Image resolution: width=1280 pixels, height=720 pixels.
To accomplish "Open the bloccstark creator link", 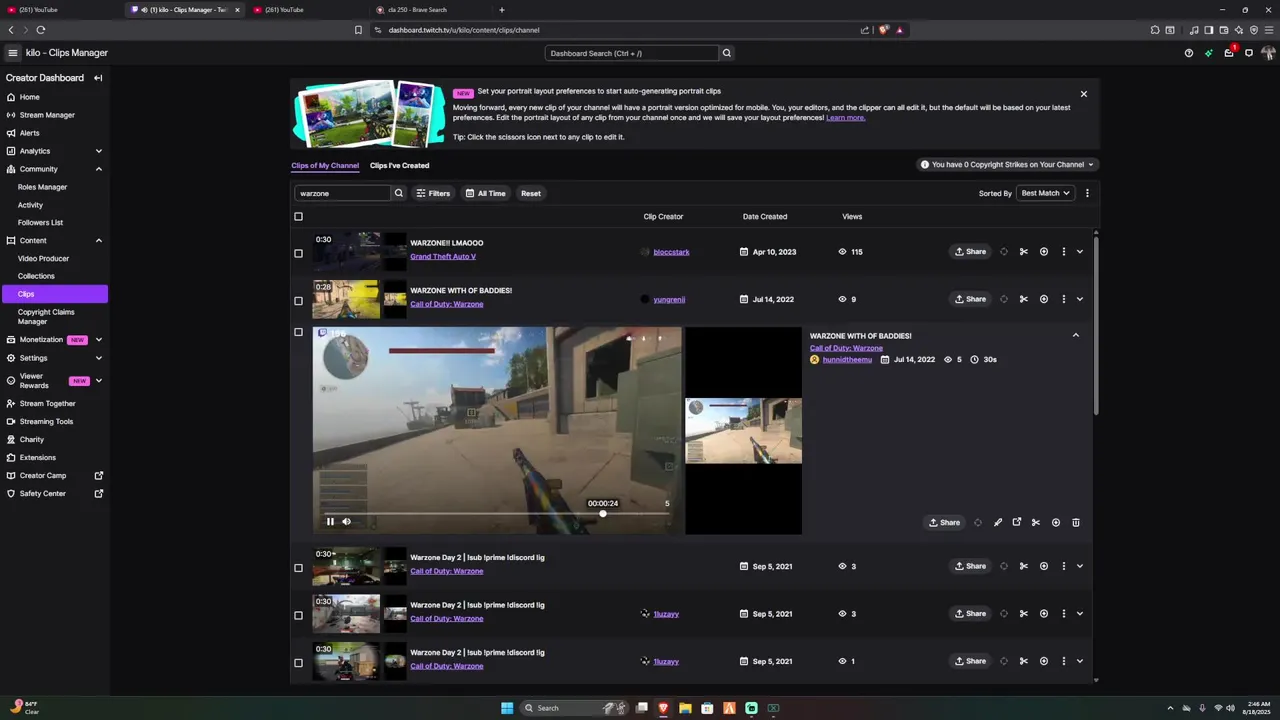I will [671, 252].
